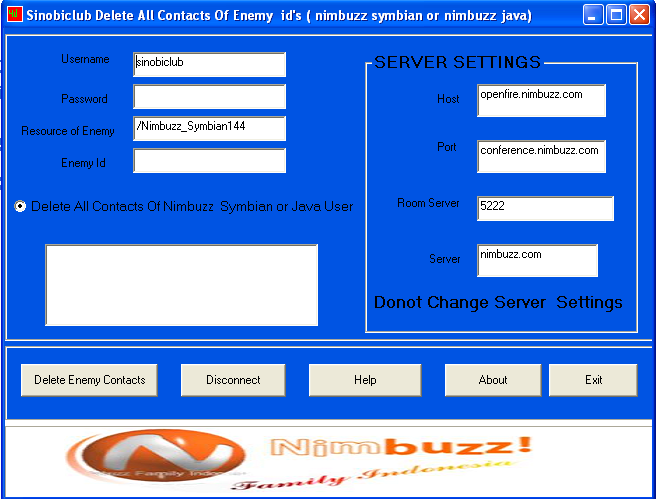Click the orange Nimbuzz N logo
The width and height of the screenshot is (658, 499).
(x=157, y=455)
